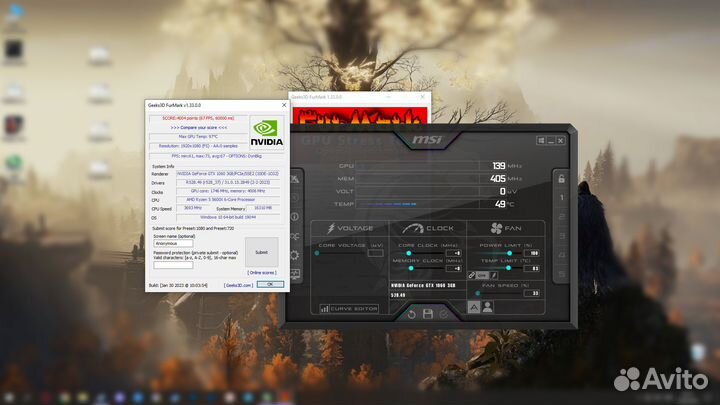Image resolution: width=720 pixels, height=405 pixels.
Task: Click the CPU AMD Ryzen 5 3600X field
Action: click(x=228, y=200)
